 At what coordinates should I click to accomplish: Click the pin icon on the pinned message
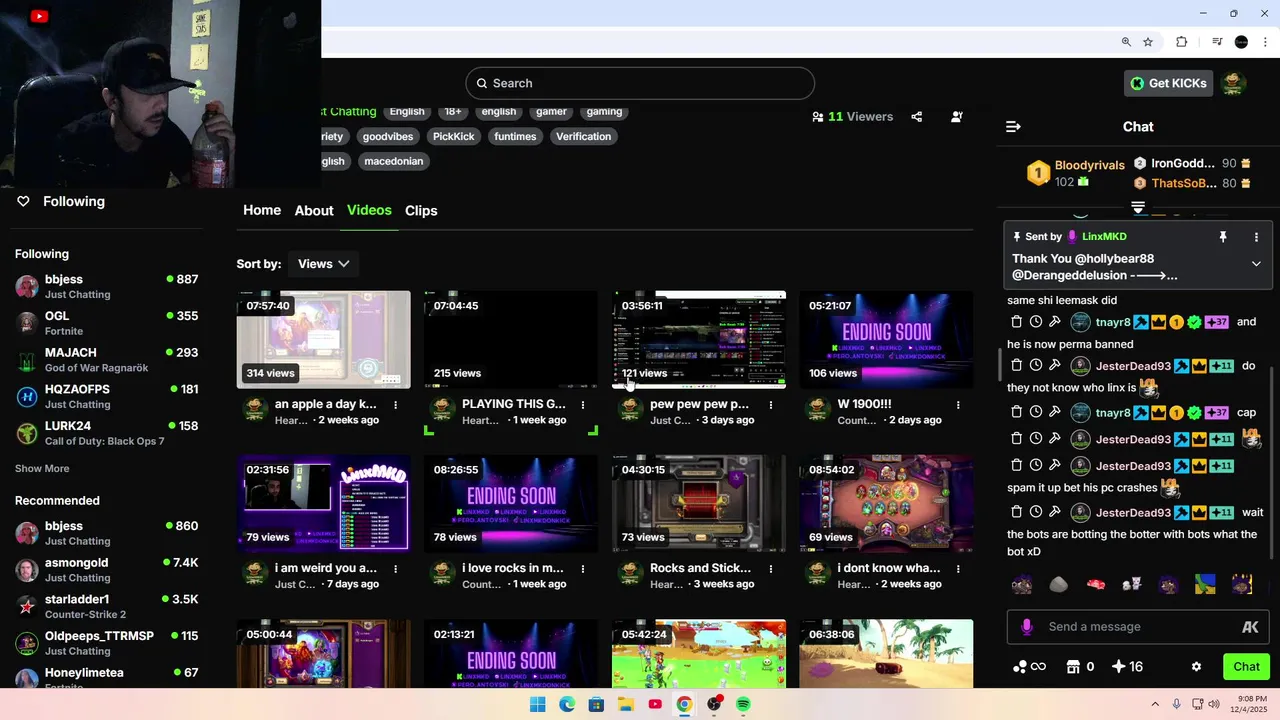(x=1222, y=237)
